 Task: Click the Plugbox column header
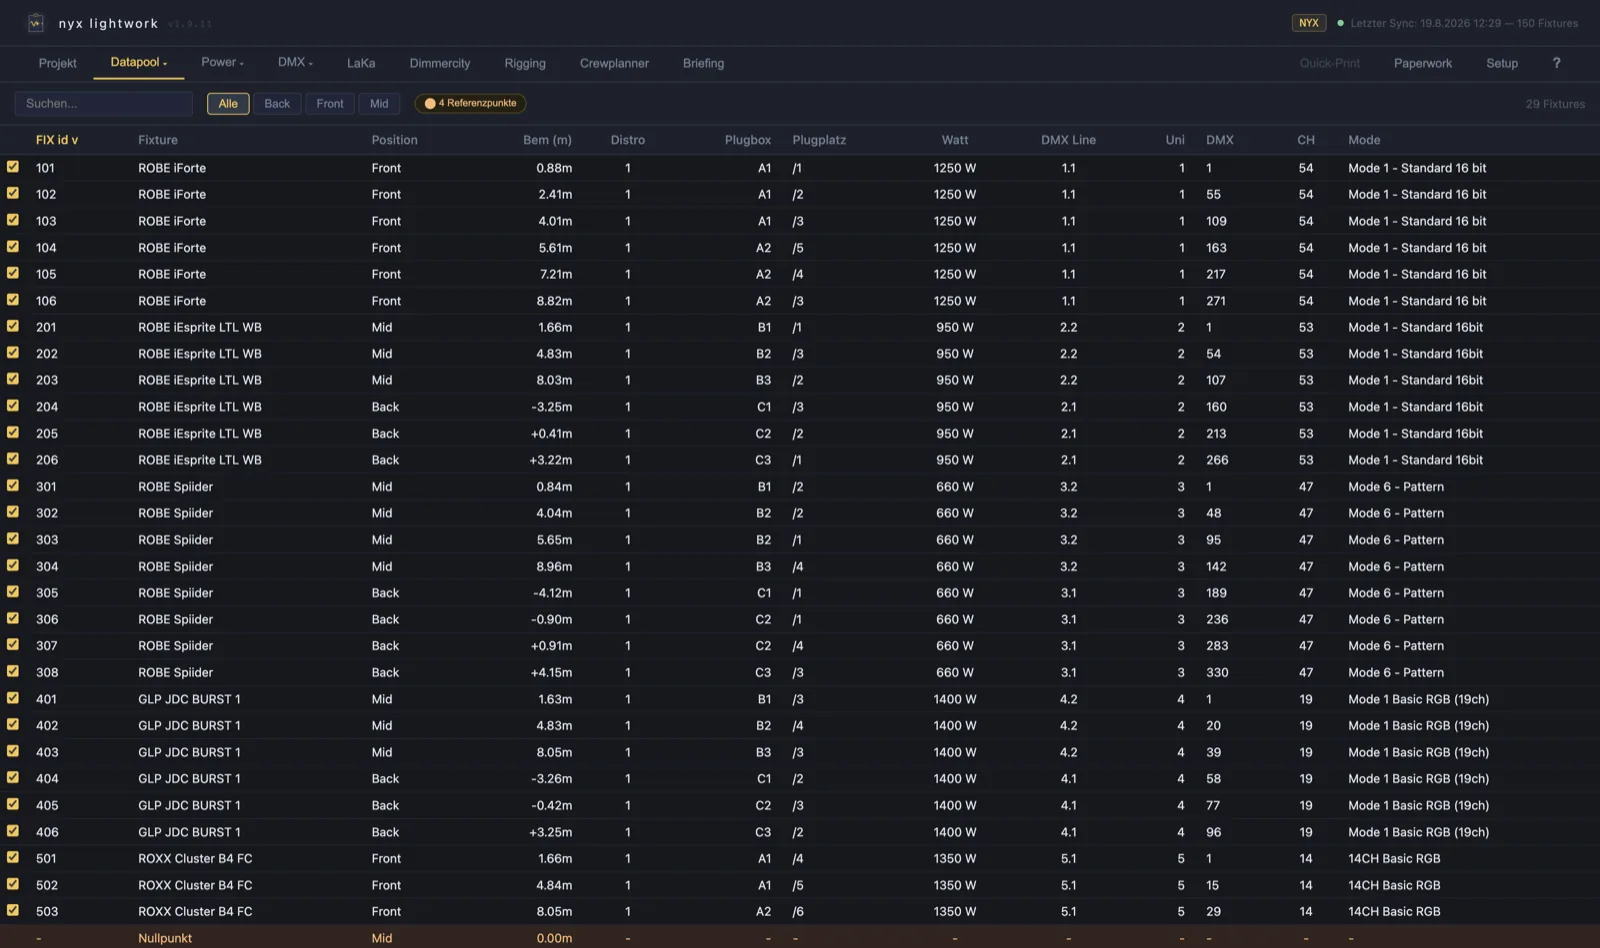point(748,140)
